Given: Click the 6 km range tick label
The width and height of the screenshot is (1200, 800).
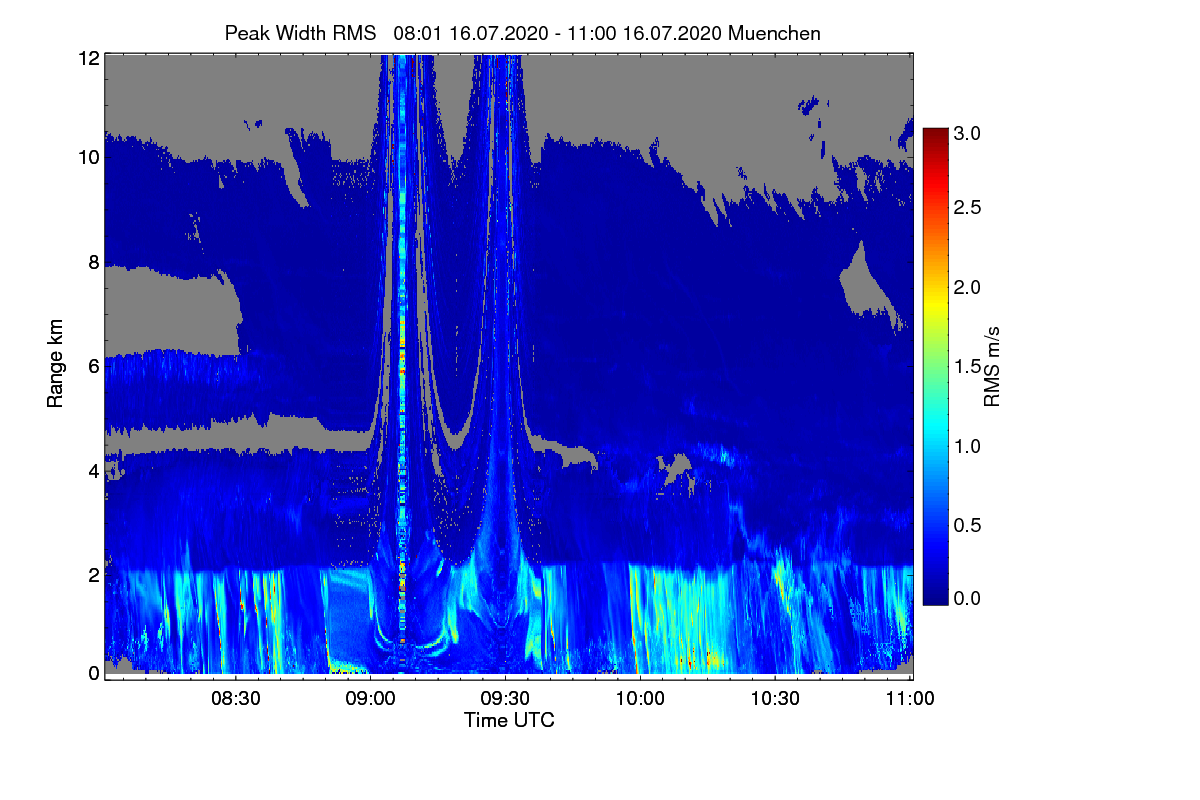Looking at the screenshot, I should point(93,366).
